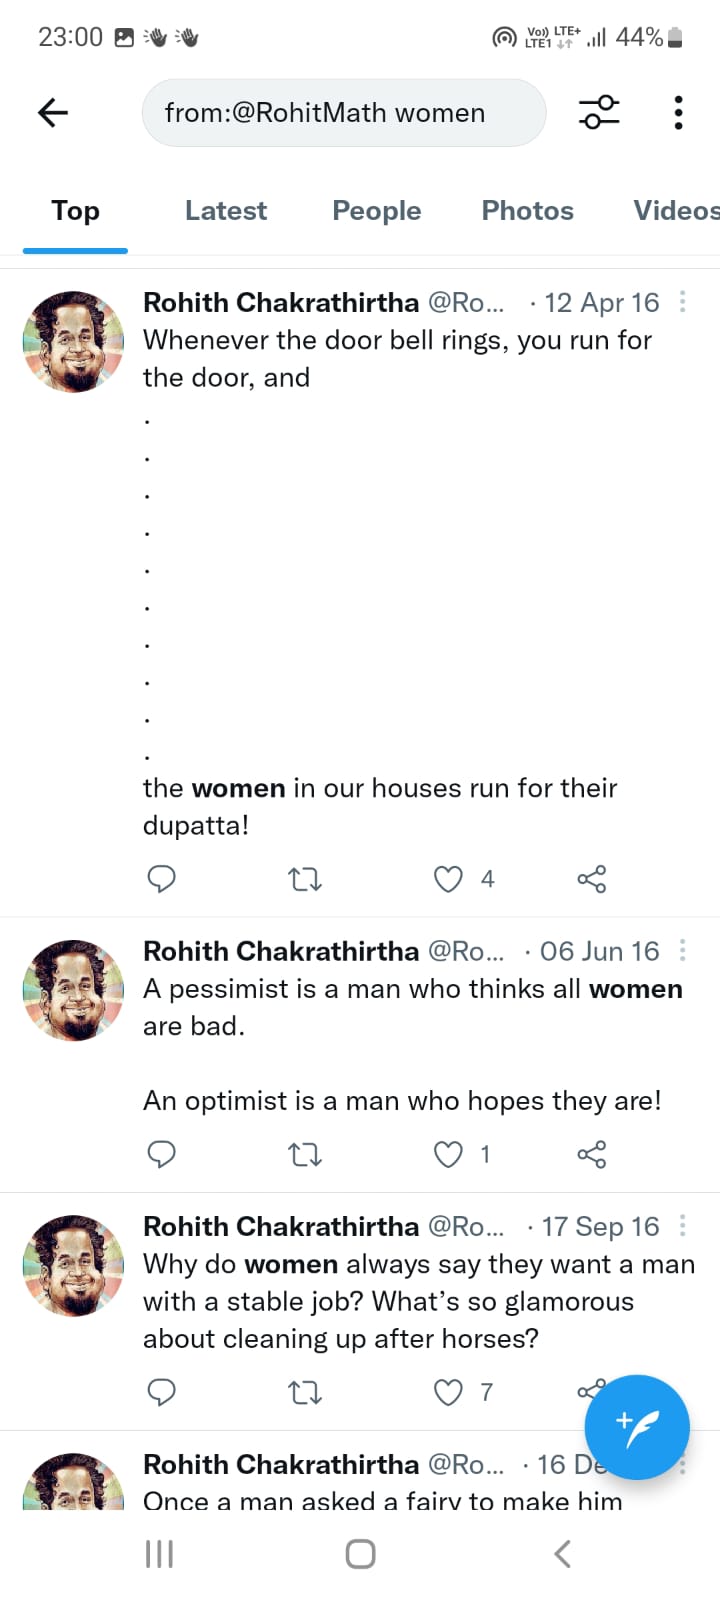Retweet the dupatta tweet
The image size is (720, 1600).
pyautogui.click(x=304, y=879)
